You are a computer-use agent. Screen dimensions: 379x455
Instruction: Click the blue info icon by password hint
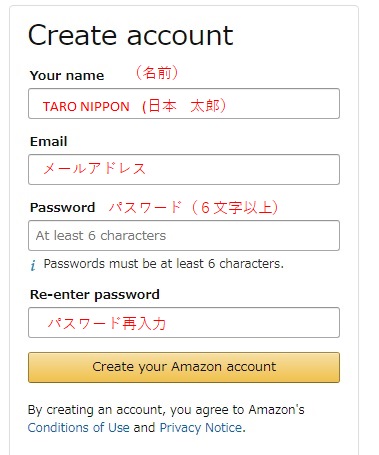(33, 265)
